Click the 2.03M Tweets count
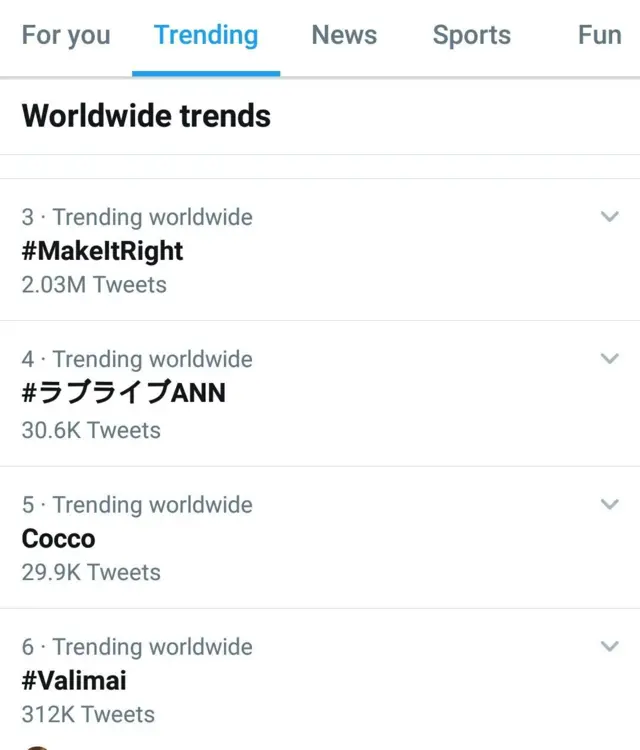Viewport: 640px width, 750px height. coord(94,284)
